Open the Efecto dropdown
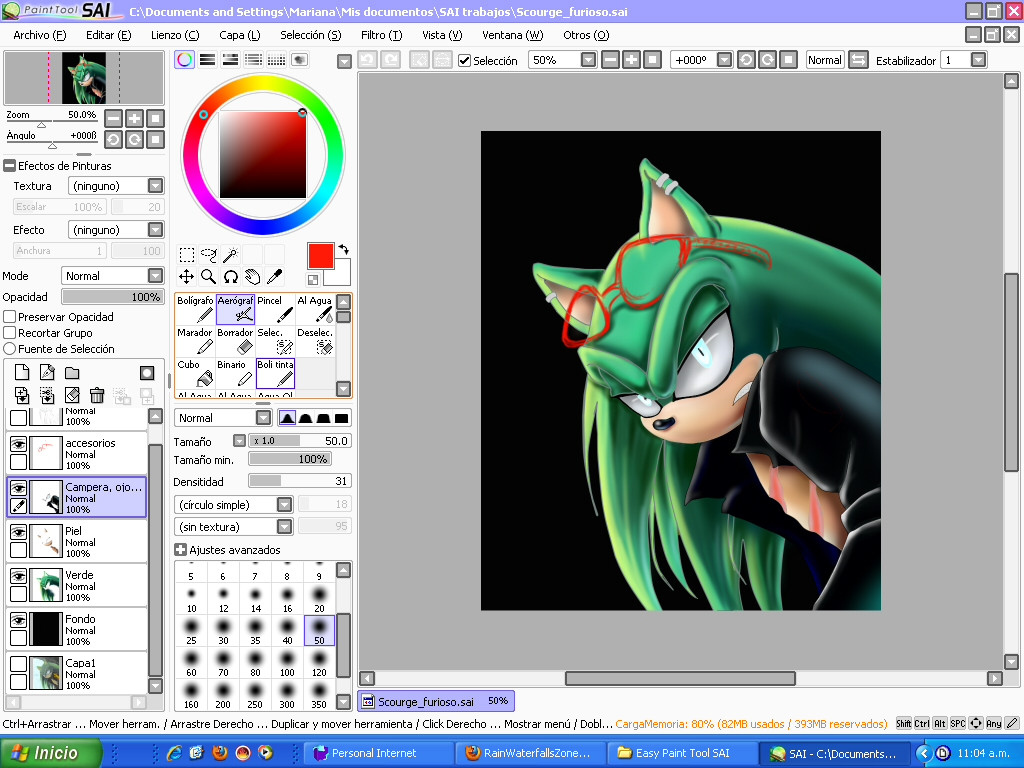 155,230
